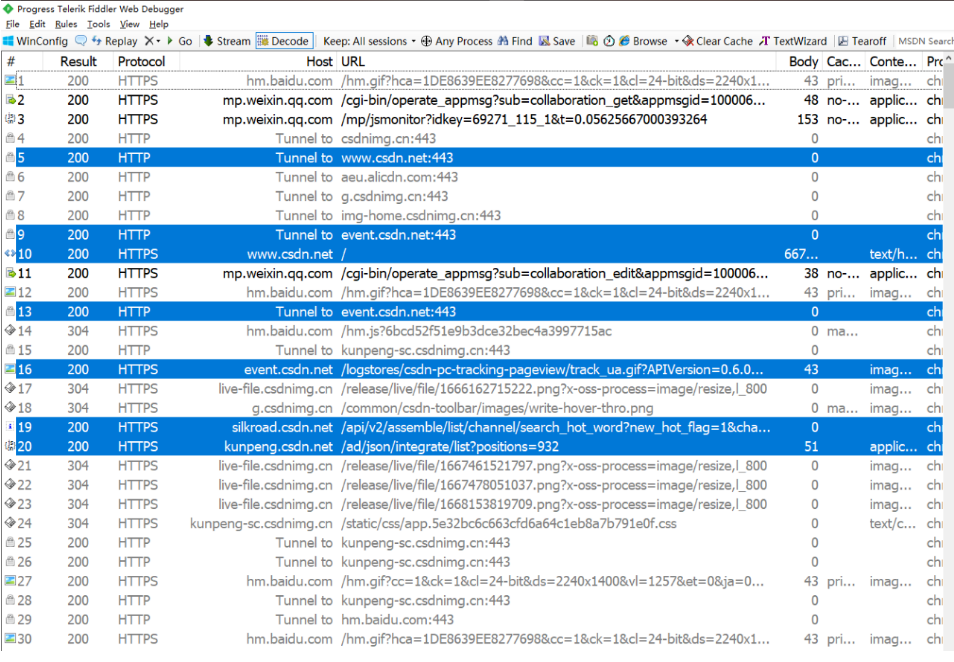
Task: Sort by the Protocol column header
Action: coord(147,61)
